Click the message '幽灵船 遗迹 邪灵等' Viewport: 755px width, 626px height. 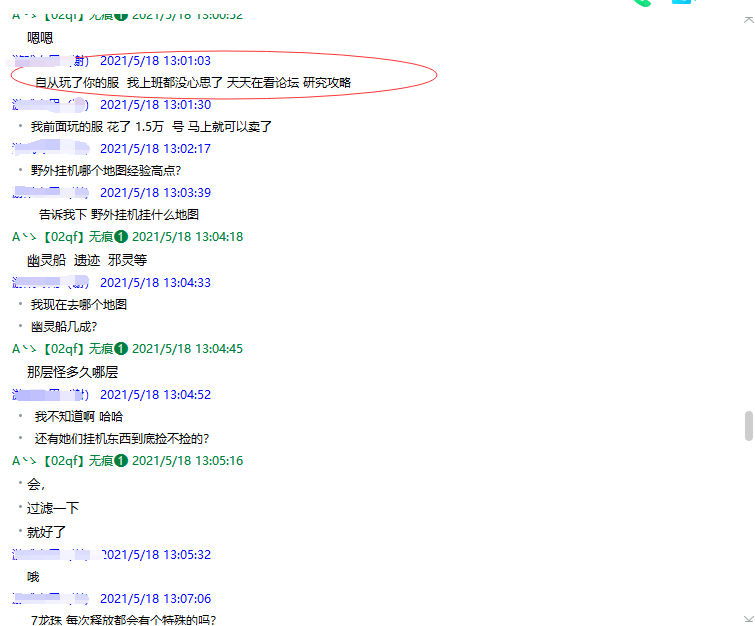[87, 260]
